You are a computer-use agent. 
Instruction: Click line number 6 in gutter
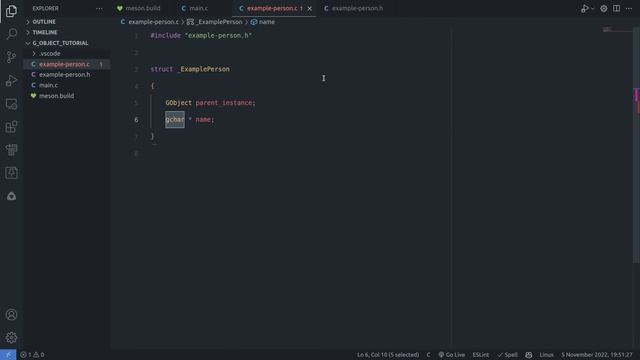(x=136, y=120)
